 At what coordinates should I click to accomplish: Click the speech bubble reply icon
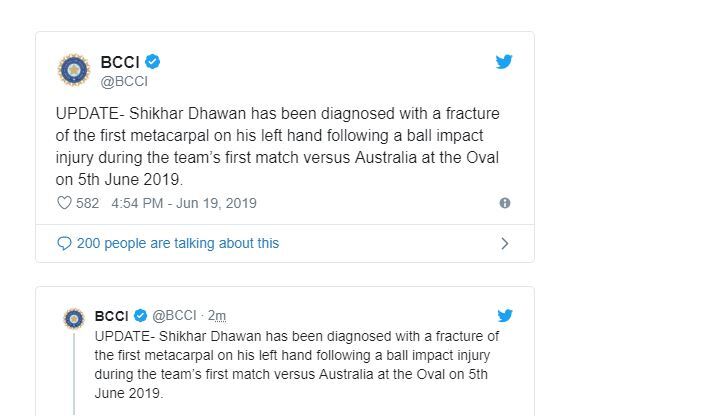click(x=64, y=244)
